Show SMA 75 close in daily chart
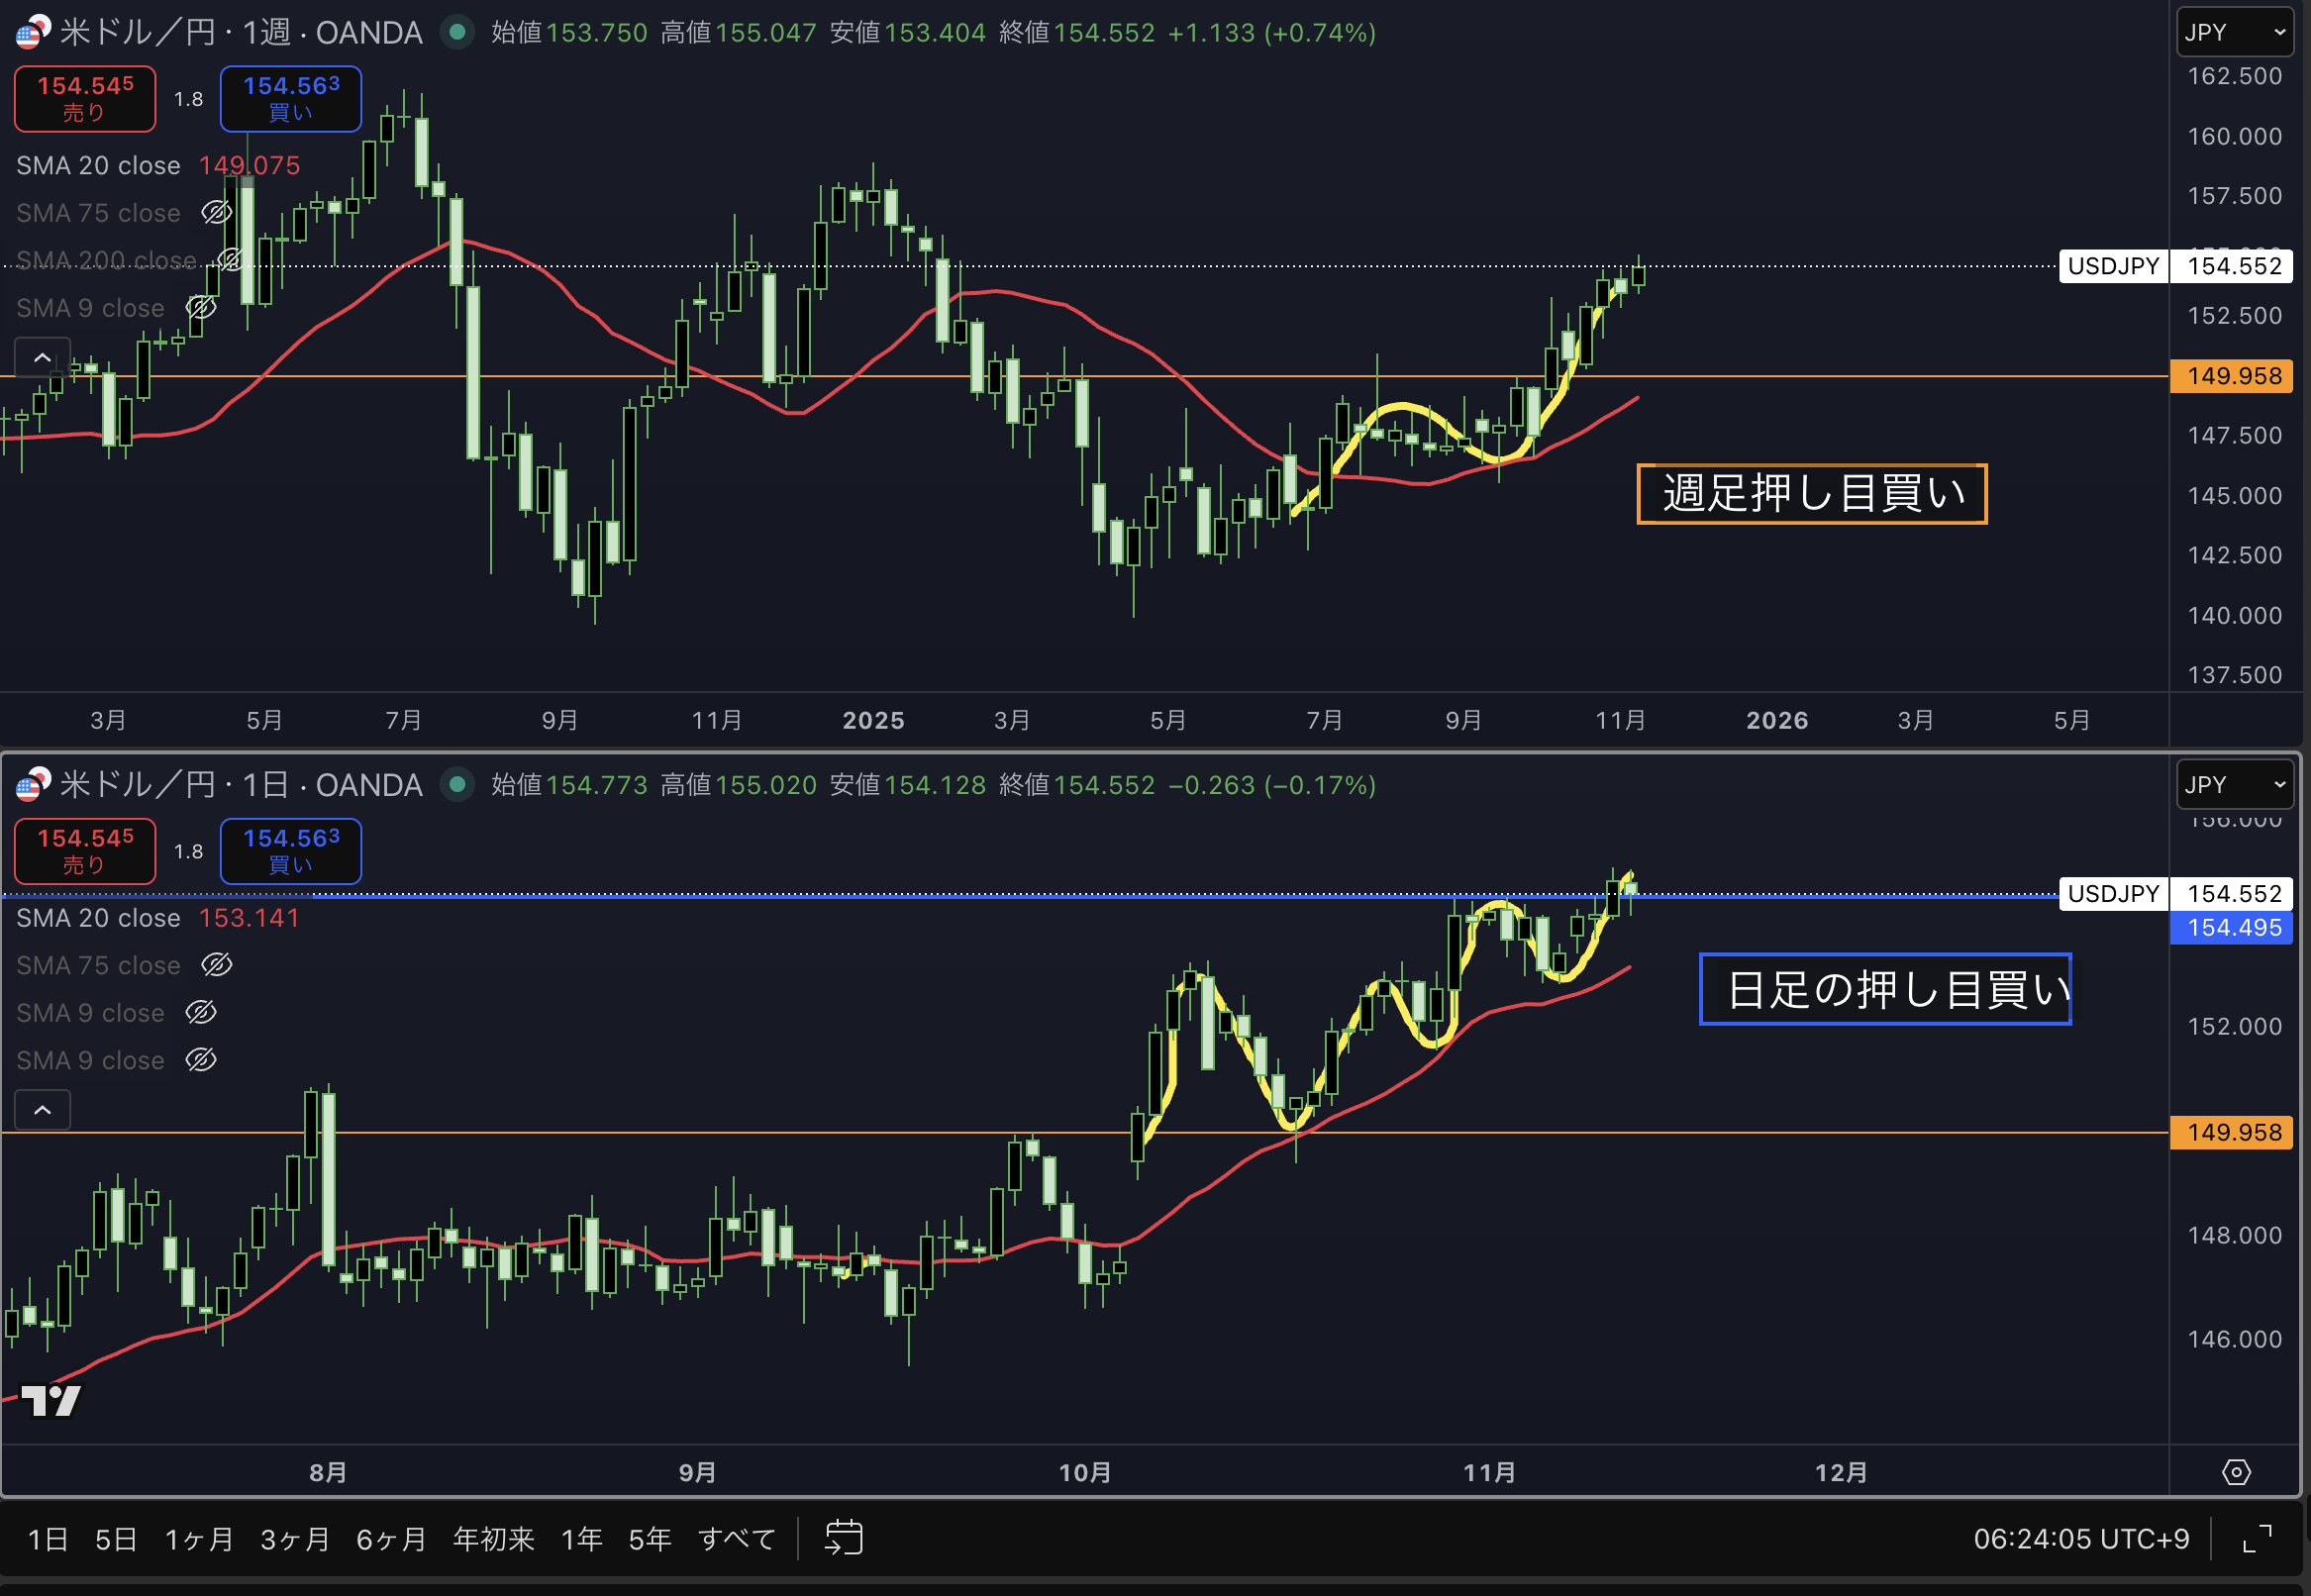Viewport: 2311px width, 1596px height. (x=216, y=965)
